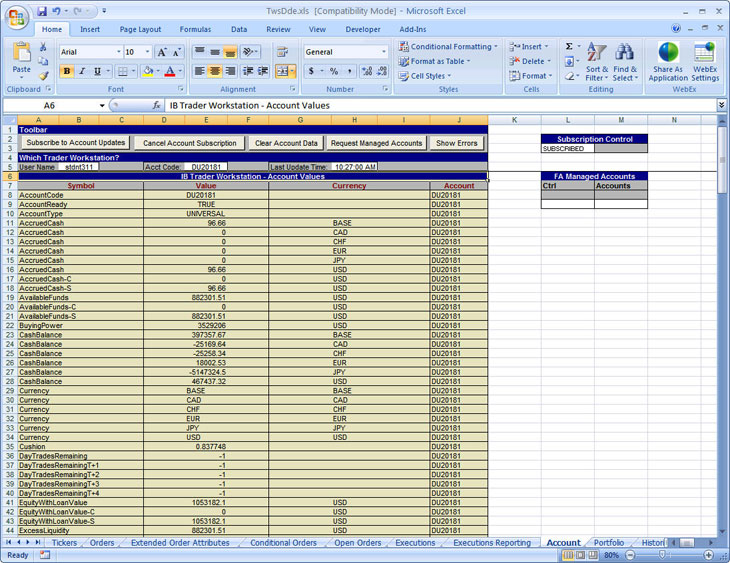Switch to the Tickers sheet tab
Screen dimensions: 730x563
pos(64,543)
